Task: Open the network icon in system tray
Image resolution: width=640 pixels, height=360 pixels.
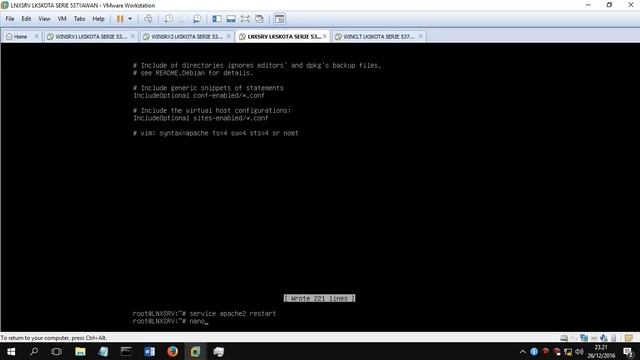Action: [568, 351]
